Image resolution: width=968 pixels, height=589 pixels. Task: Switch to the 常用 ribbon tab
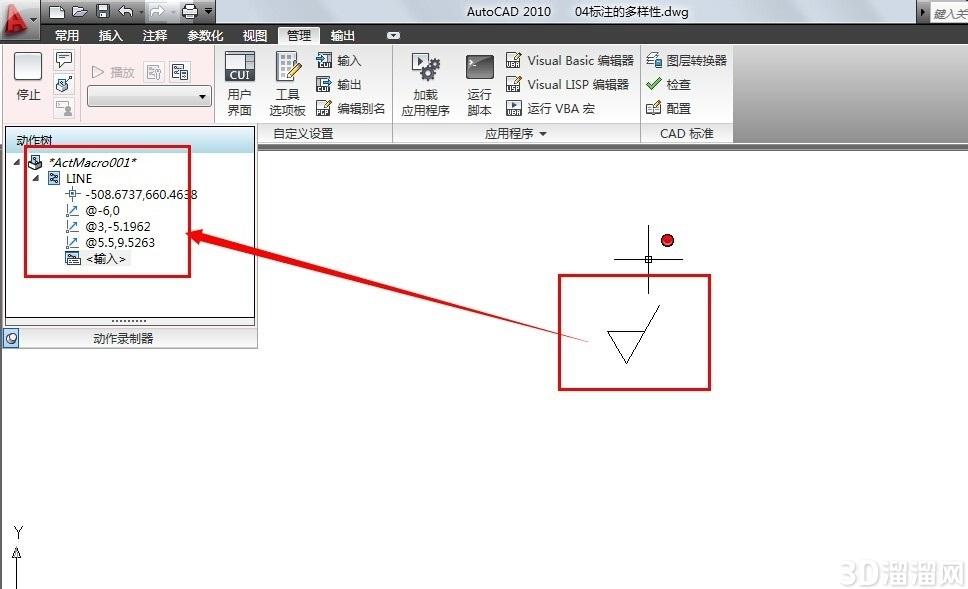point(67,36)
